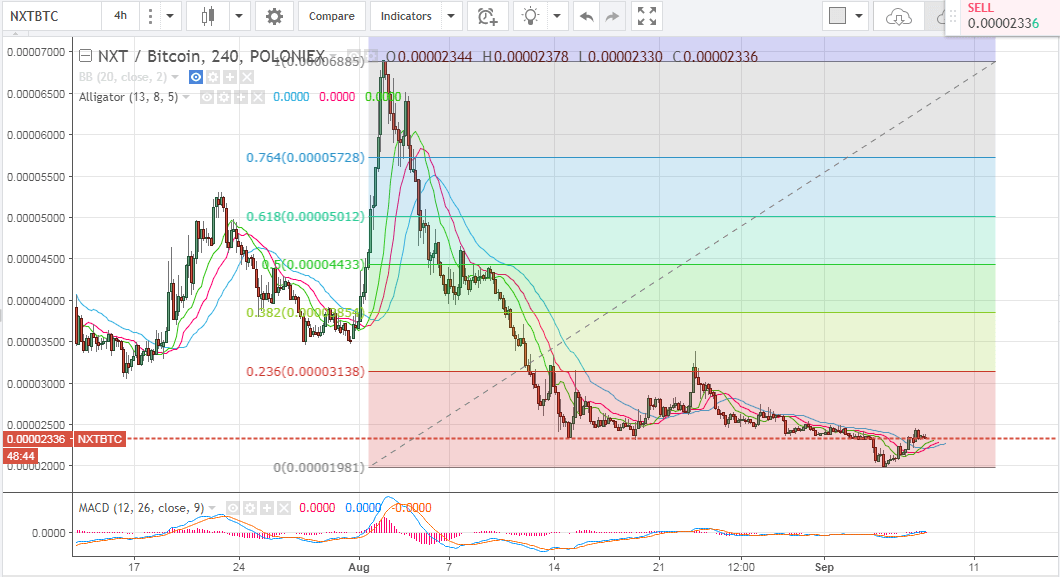Click the pink Alligator value 0.0000

point(337,97)
